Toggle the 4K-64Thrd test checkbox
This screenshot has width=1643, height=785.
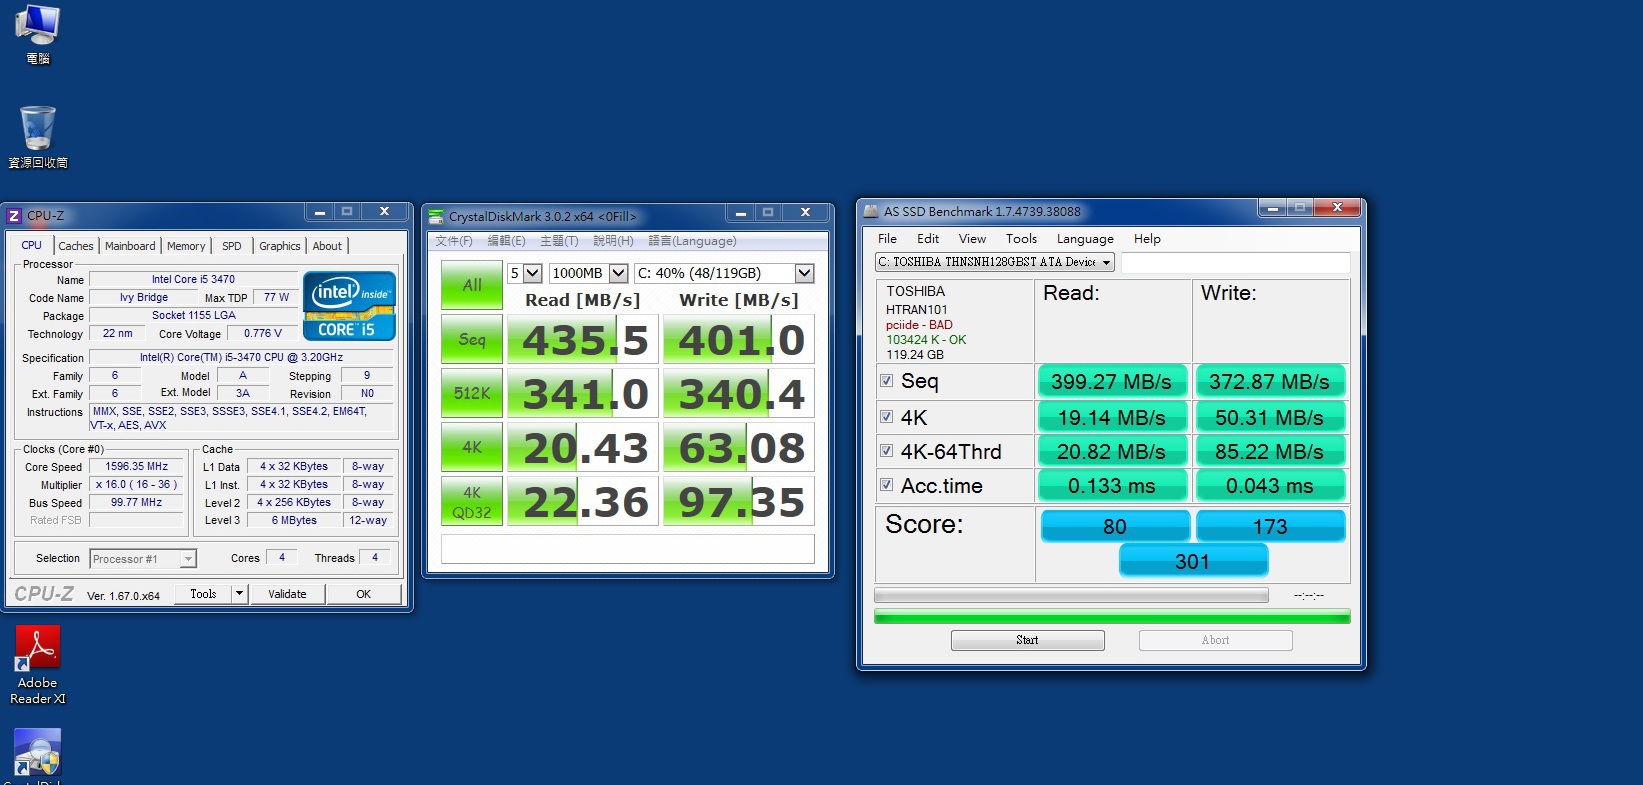click(x=886, y=451)
